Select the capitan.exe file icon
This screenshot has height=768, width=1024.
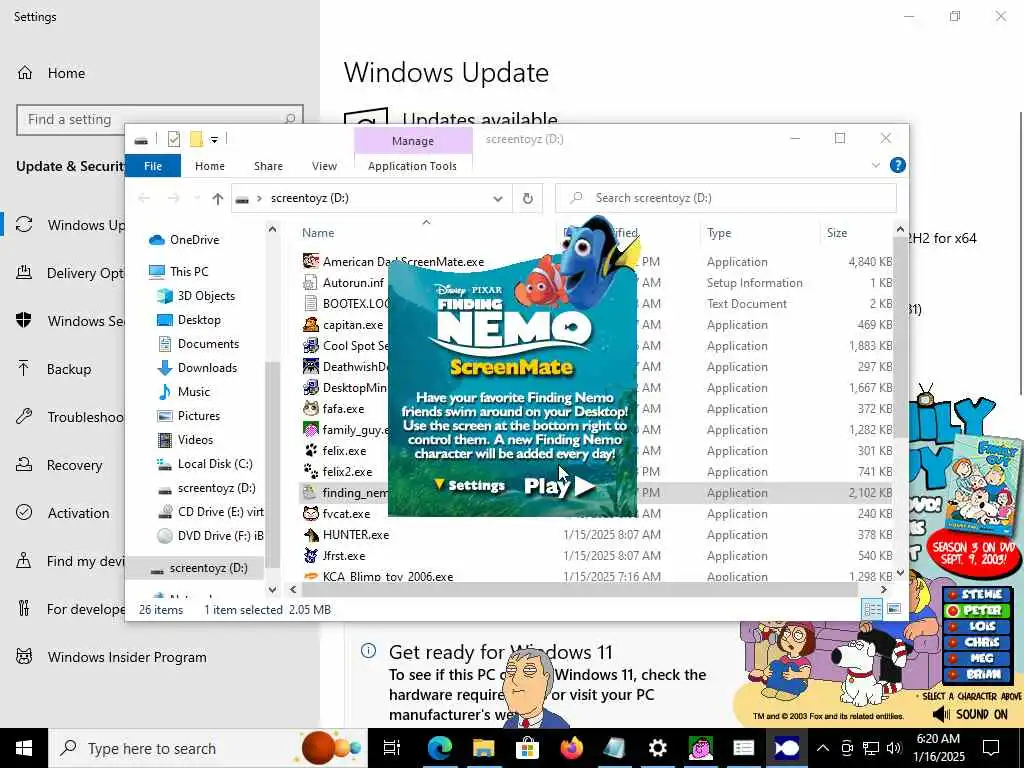pyautogui.click(x=311, y=324)
